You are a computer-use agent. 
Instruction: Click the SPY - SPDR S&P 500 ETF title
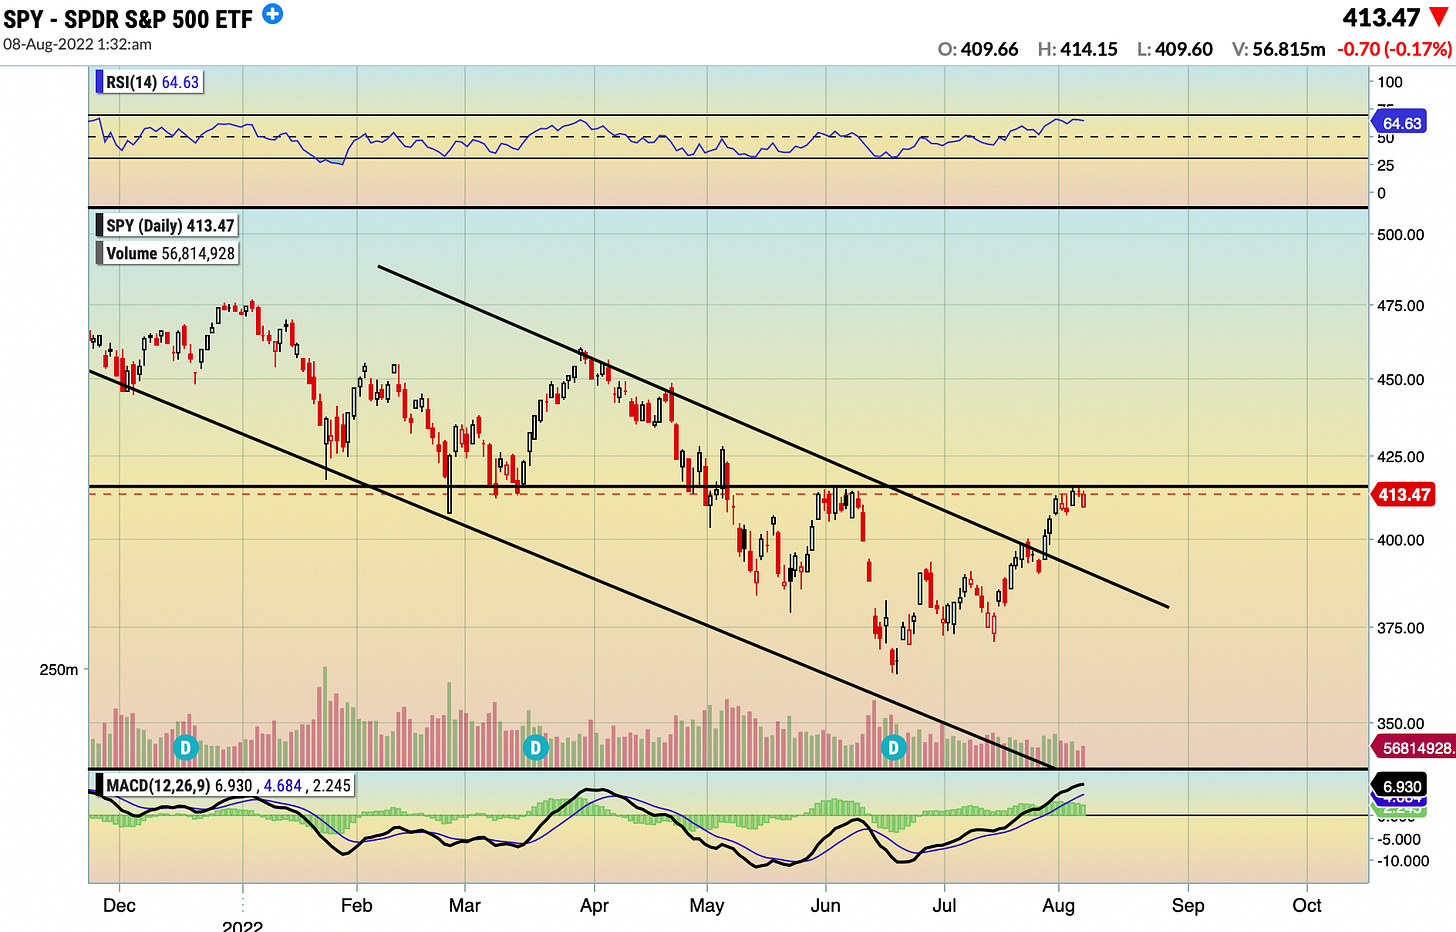coord(128,19)
